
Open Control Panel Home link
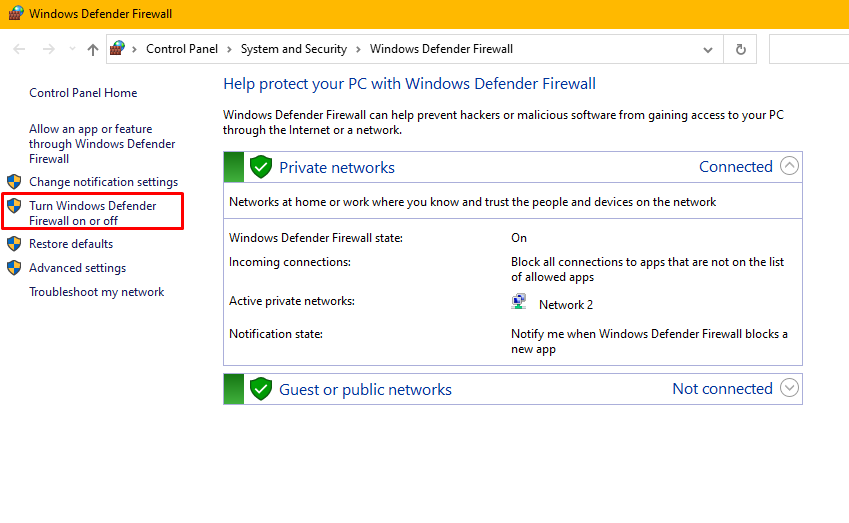pyautogui.click(x=83, y=93)
